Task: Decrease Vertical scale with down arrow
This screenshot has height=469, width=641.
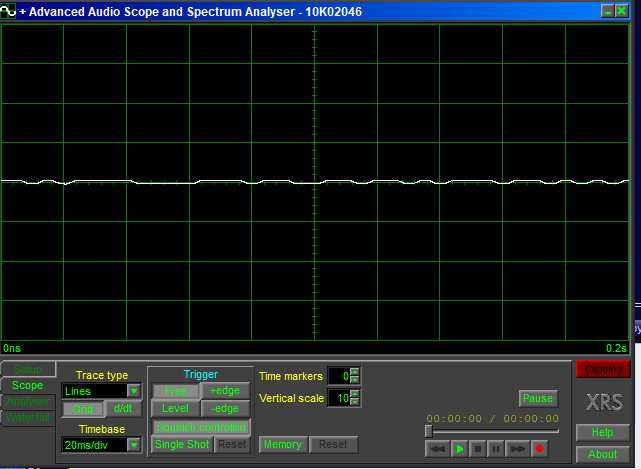Action: (x=355, y=402)
